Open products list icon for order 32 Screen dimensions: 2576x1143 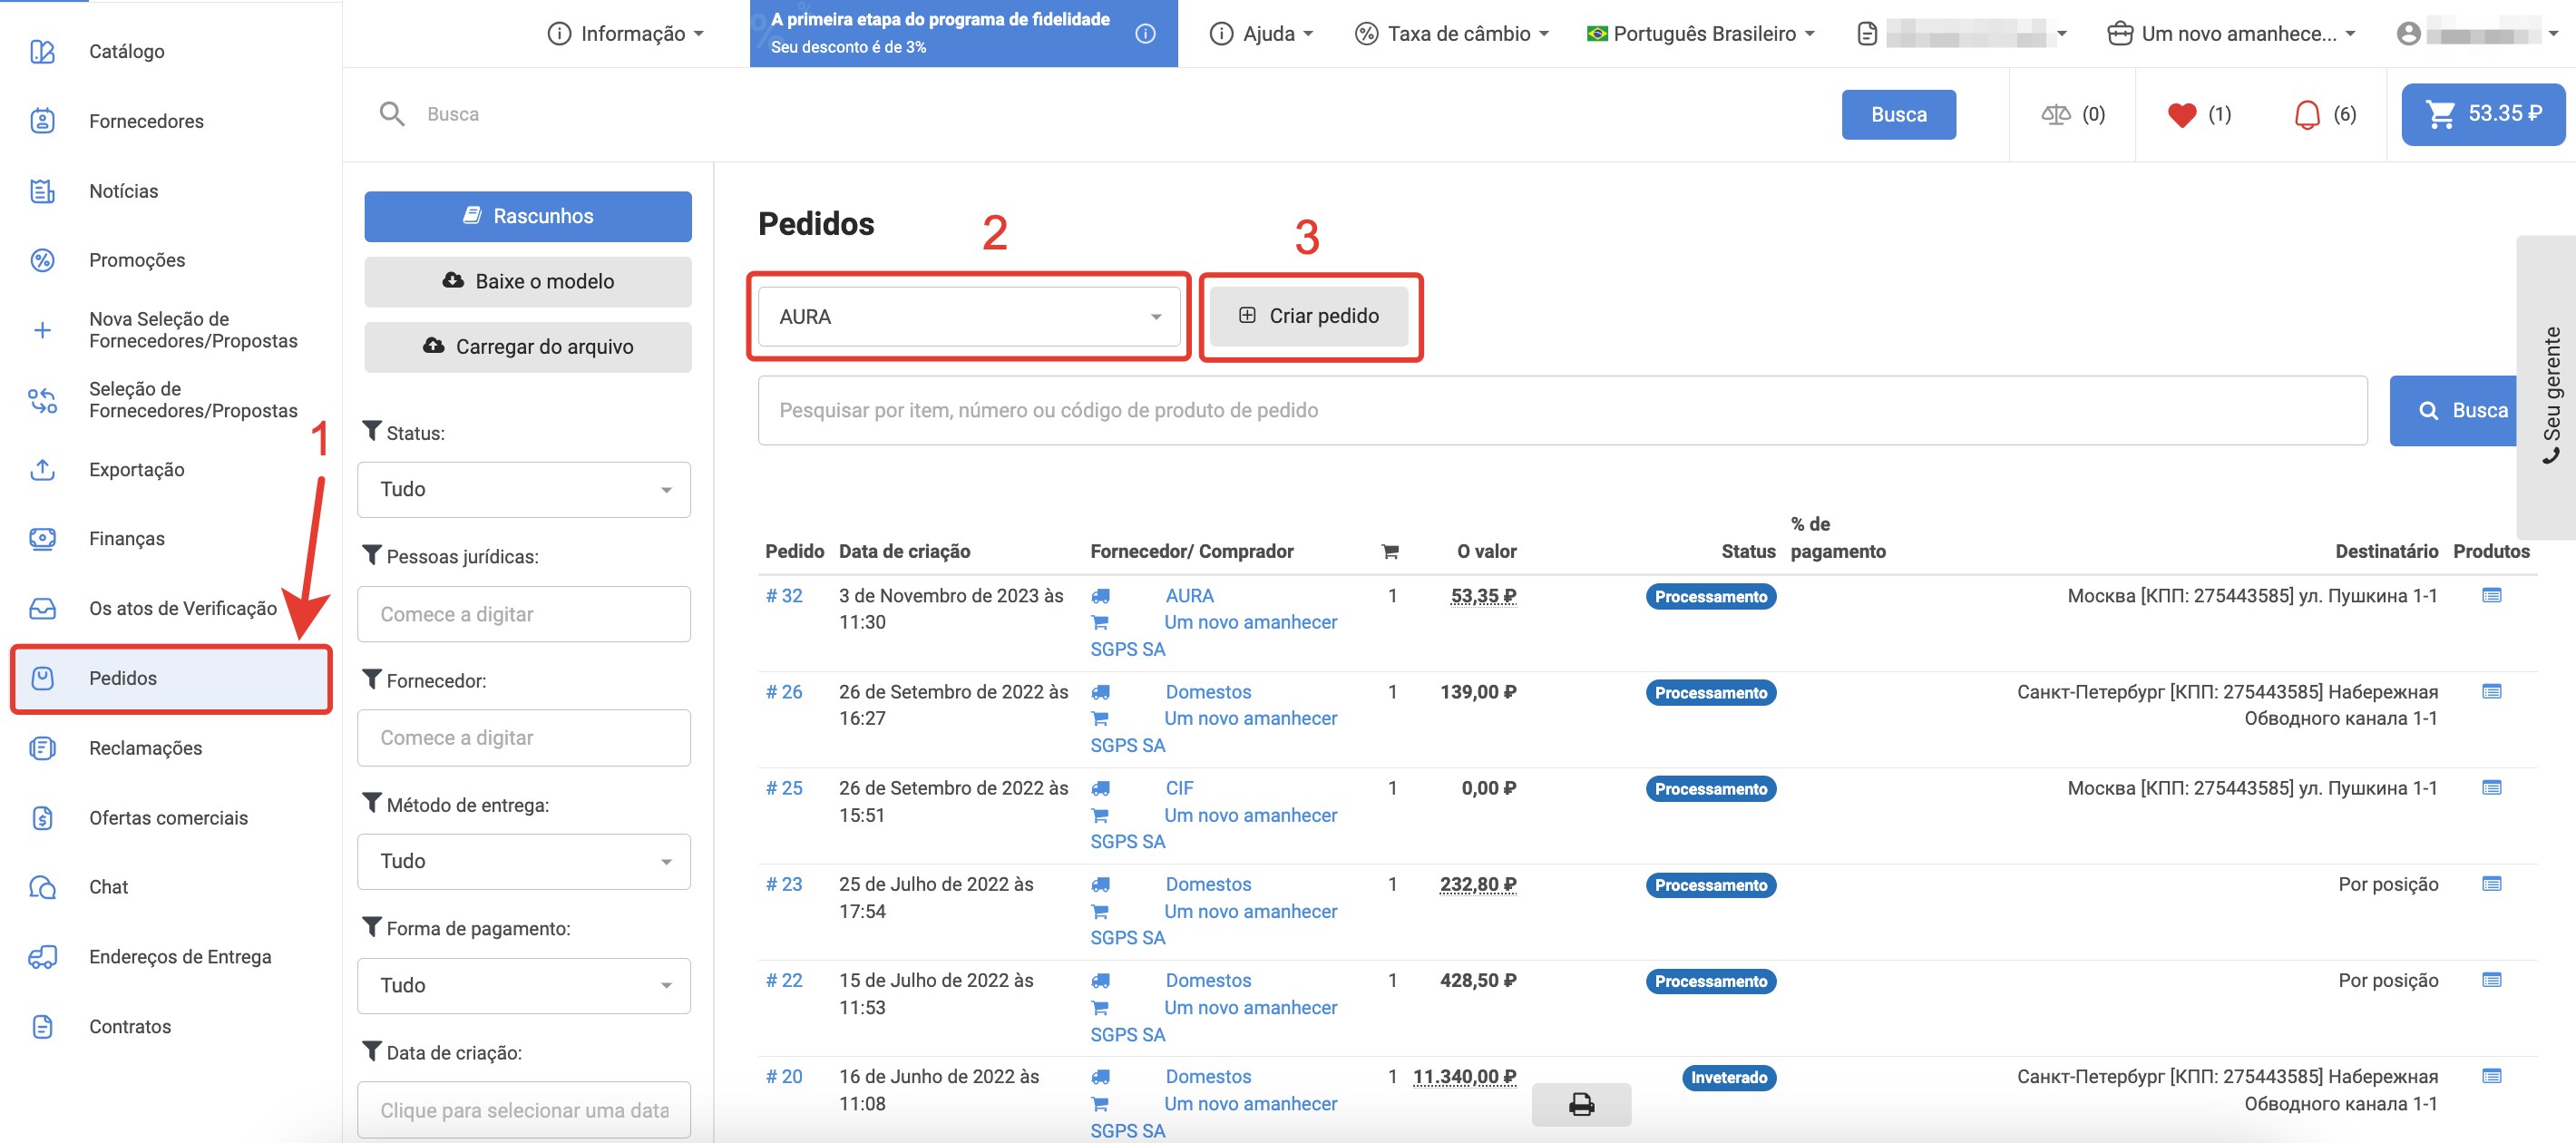pyautogui.click(x=2491, y=595)
